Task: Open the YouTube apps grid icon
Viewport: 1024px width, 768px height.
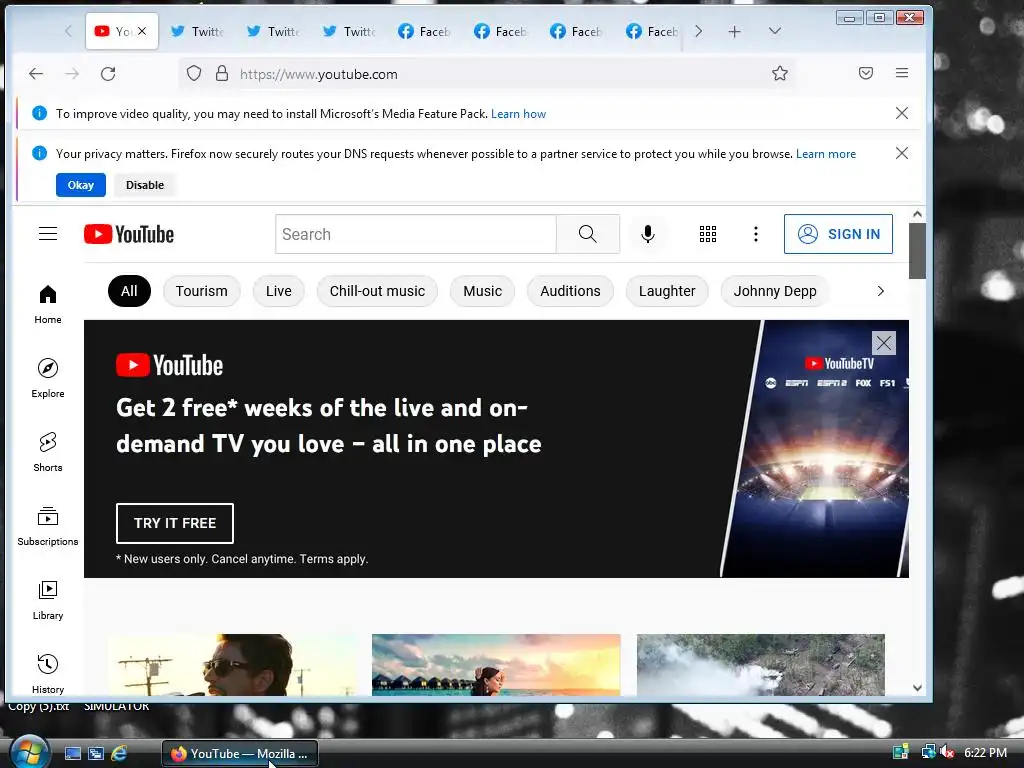Action: tap(708, 234)
